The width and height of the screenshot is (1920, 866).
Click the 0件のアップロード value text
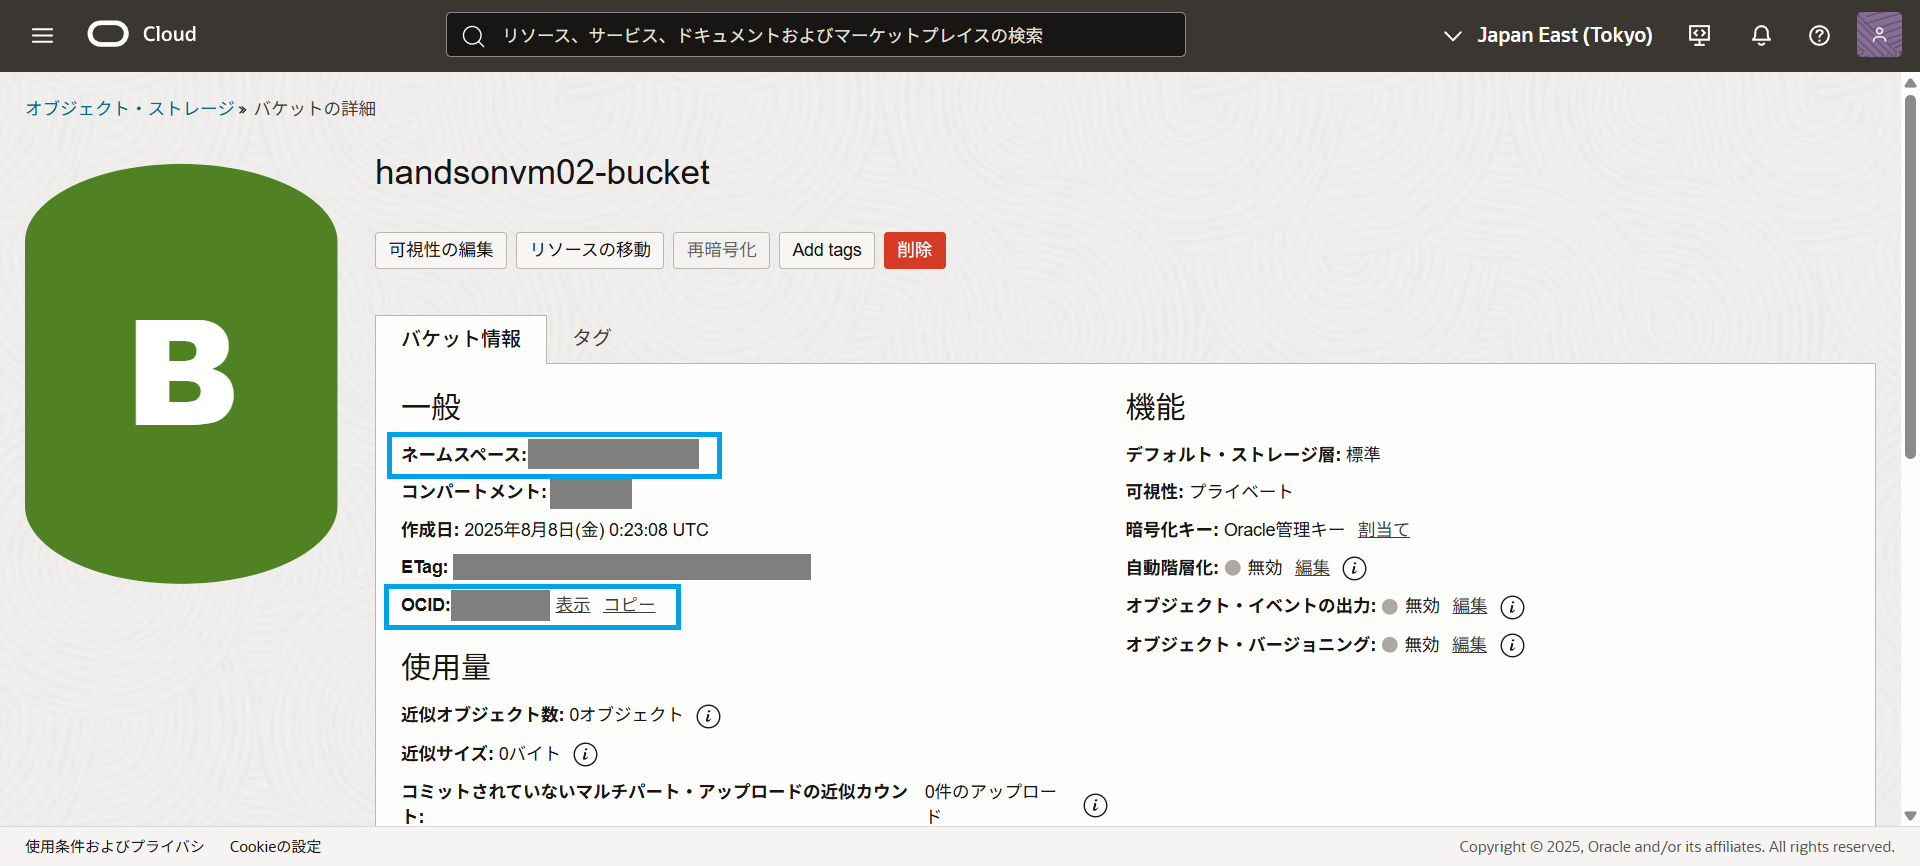(990, 804)
